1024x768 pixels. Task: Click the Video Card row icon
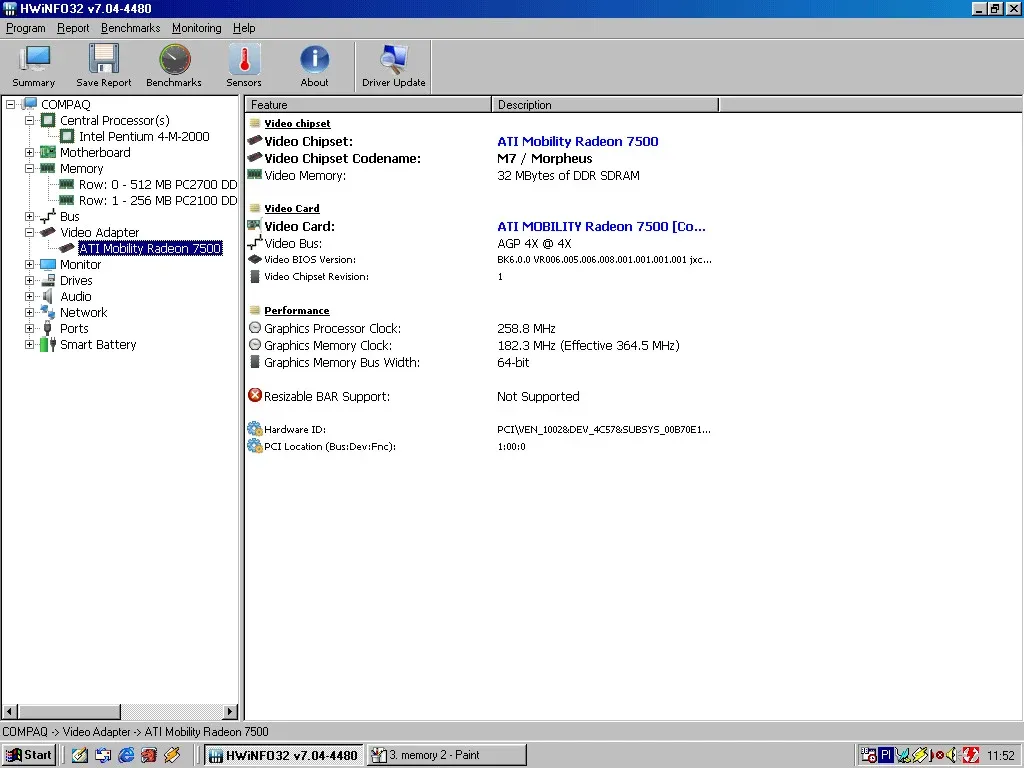[x=255, y=225]
